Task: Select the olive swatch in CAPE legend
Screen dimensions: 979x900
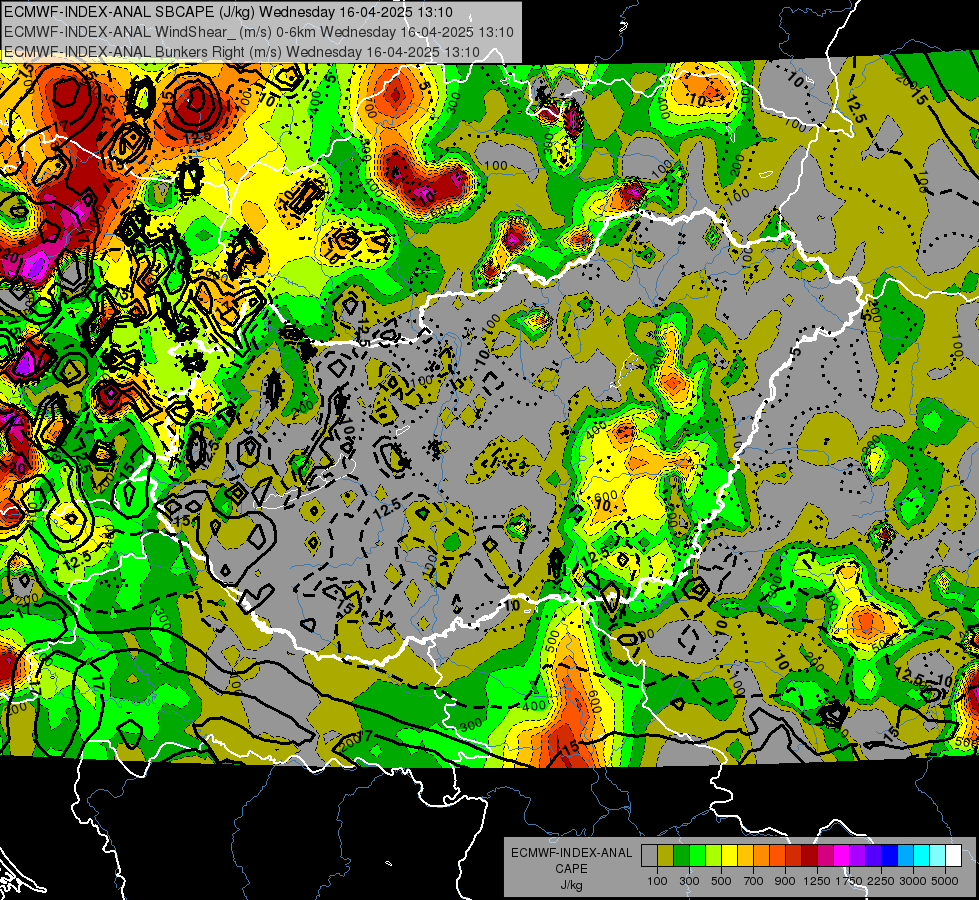Action: click(x=666, y=855)
